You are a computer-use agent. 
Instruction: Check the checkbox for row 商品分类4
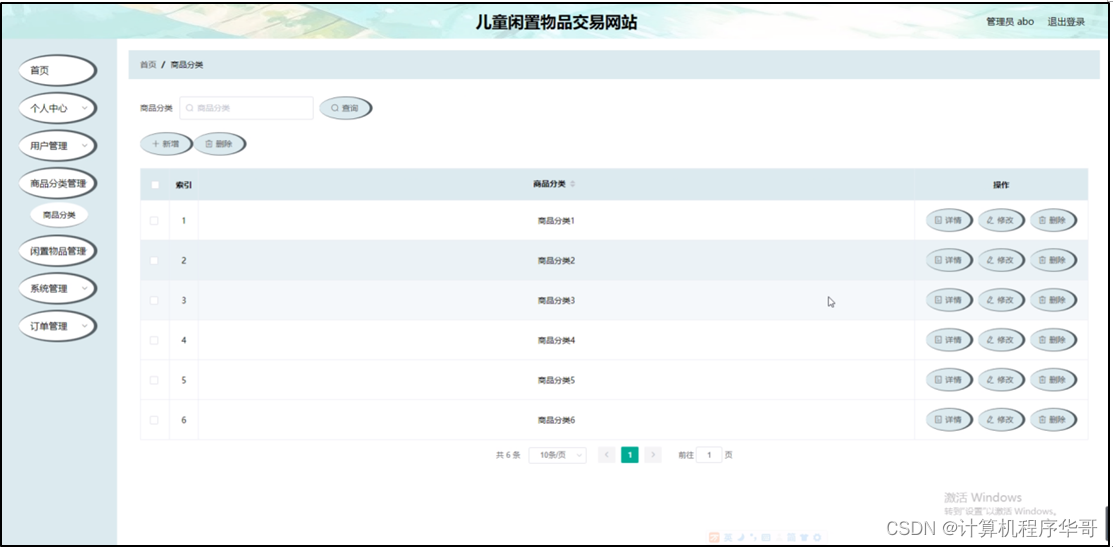point(154,340)
